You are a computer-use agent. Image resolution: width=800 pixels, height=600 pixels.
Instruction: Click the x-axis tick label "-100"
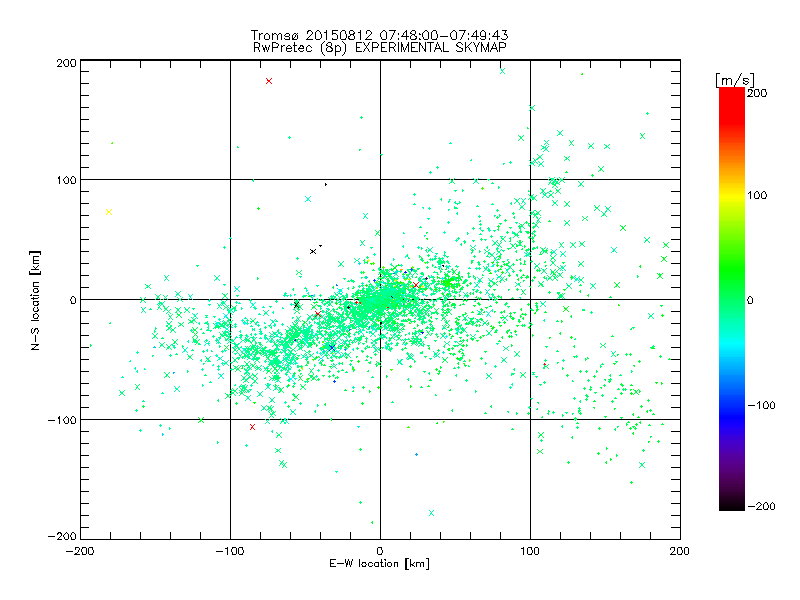point(230,552)
